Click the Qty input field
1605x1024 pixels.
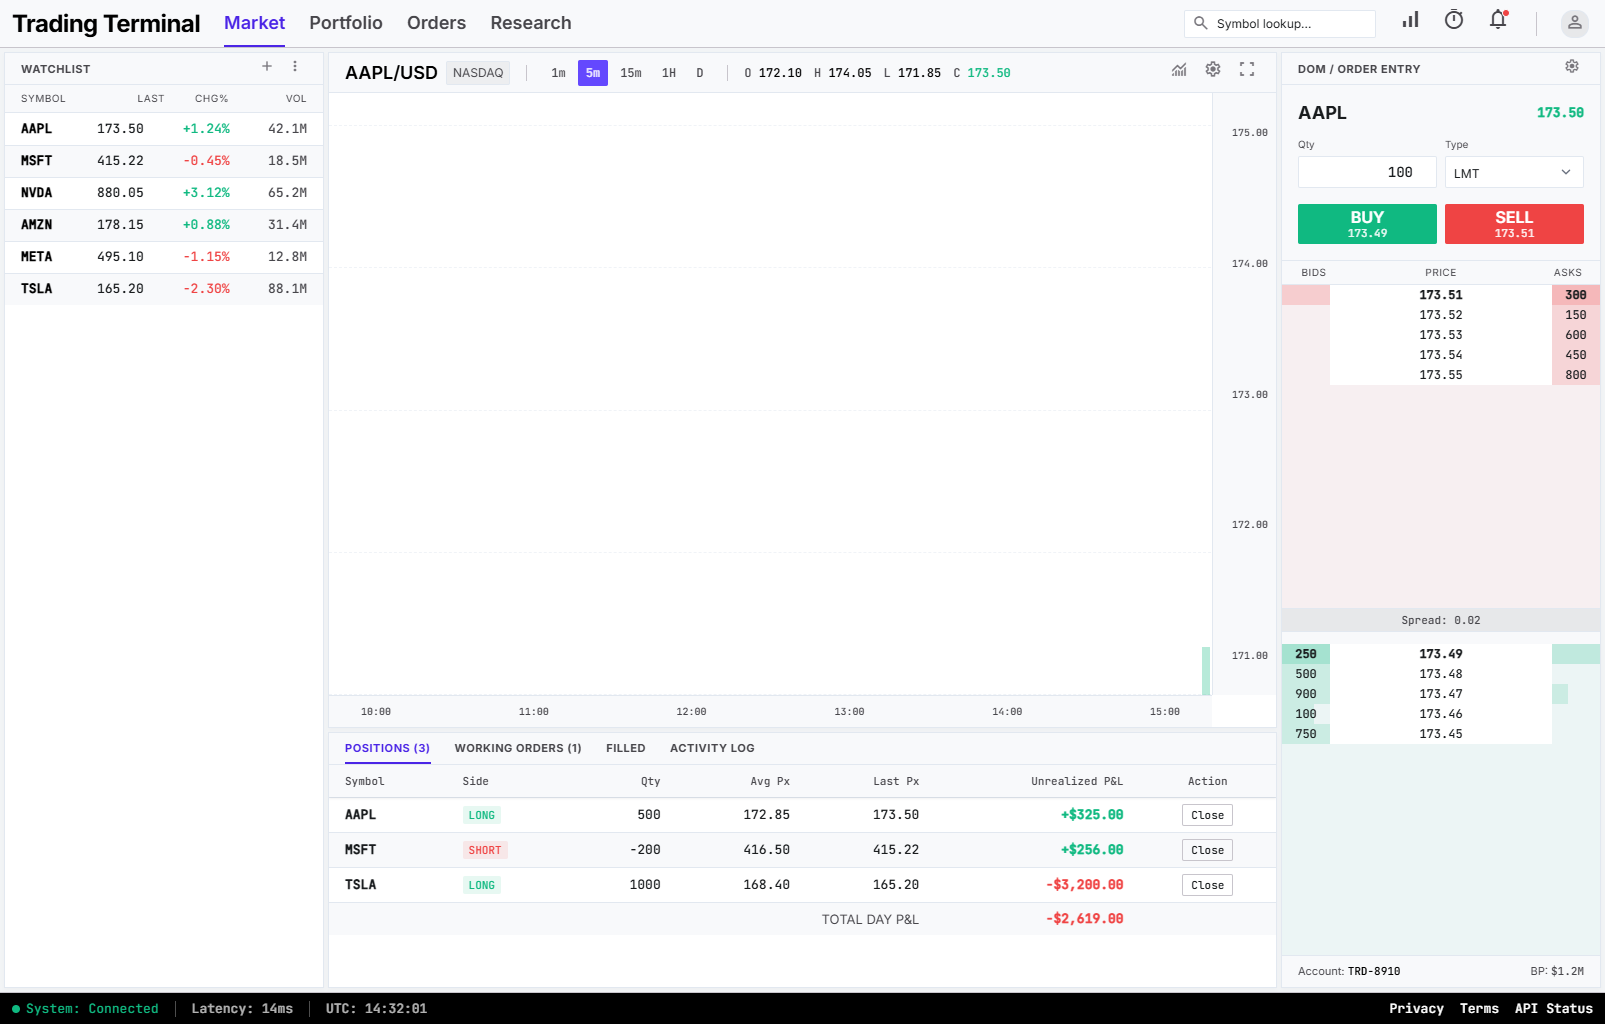click(1367, 172)
